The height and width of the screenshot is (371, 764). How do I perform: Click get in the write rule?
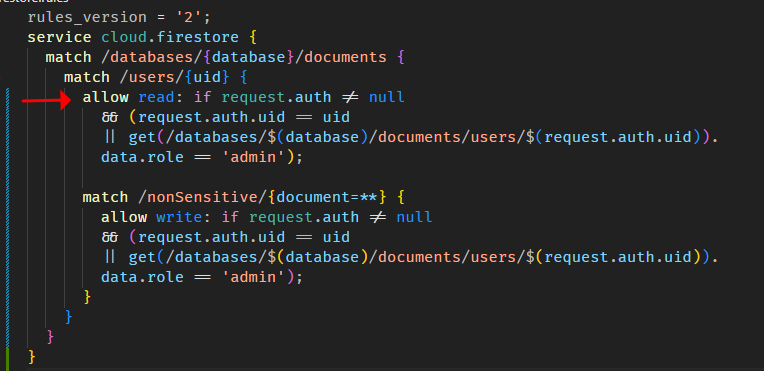tap(142, 257)
